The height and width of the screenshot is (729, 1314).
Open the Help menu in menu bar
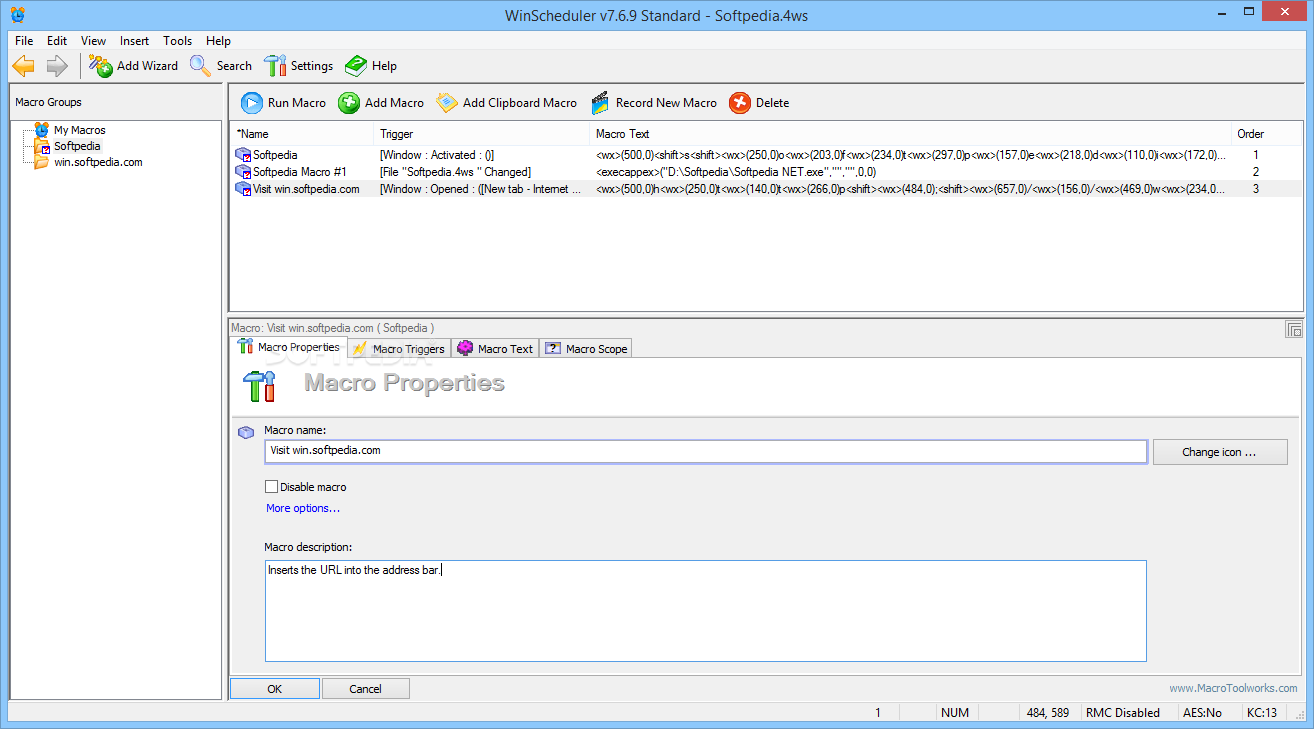(218, 41)
